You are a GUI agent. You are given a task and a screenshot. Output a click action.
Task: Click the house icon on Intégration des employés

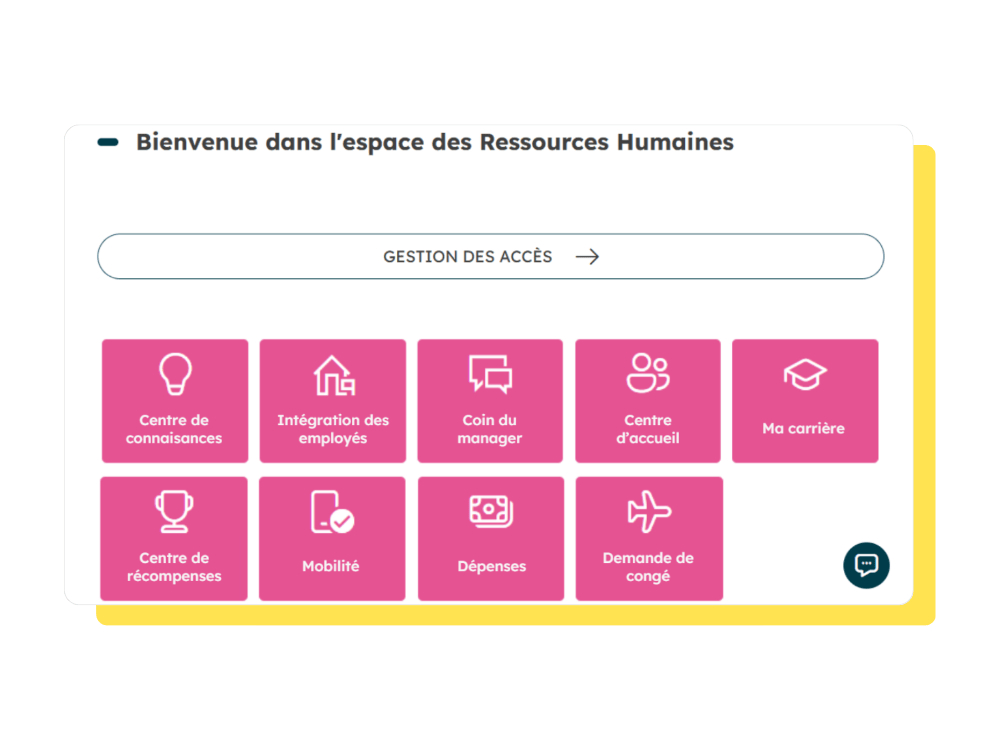[332, 375]
